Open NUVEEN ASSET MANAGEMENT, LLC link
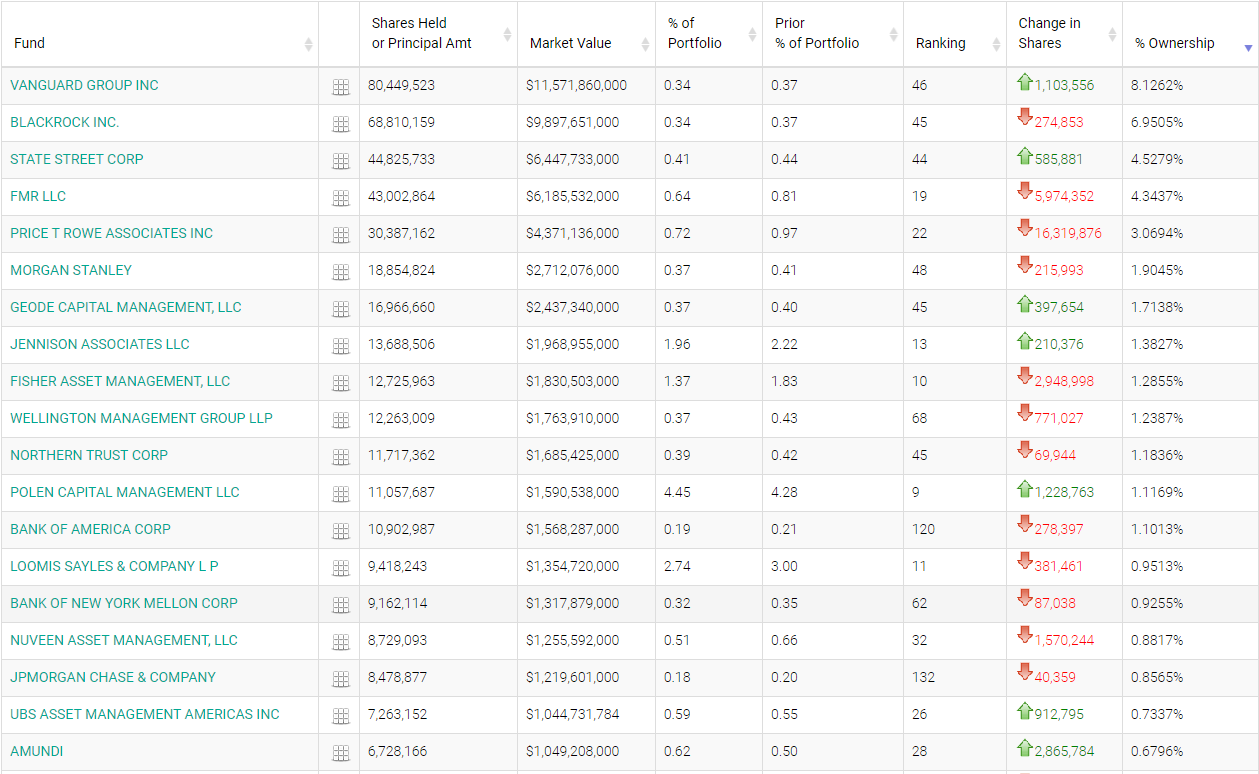Viewport: 1259px width, 774px height. [x=124, y=641]
